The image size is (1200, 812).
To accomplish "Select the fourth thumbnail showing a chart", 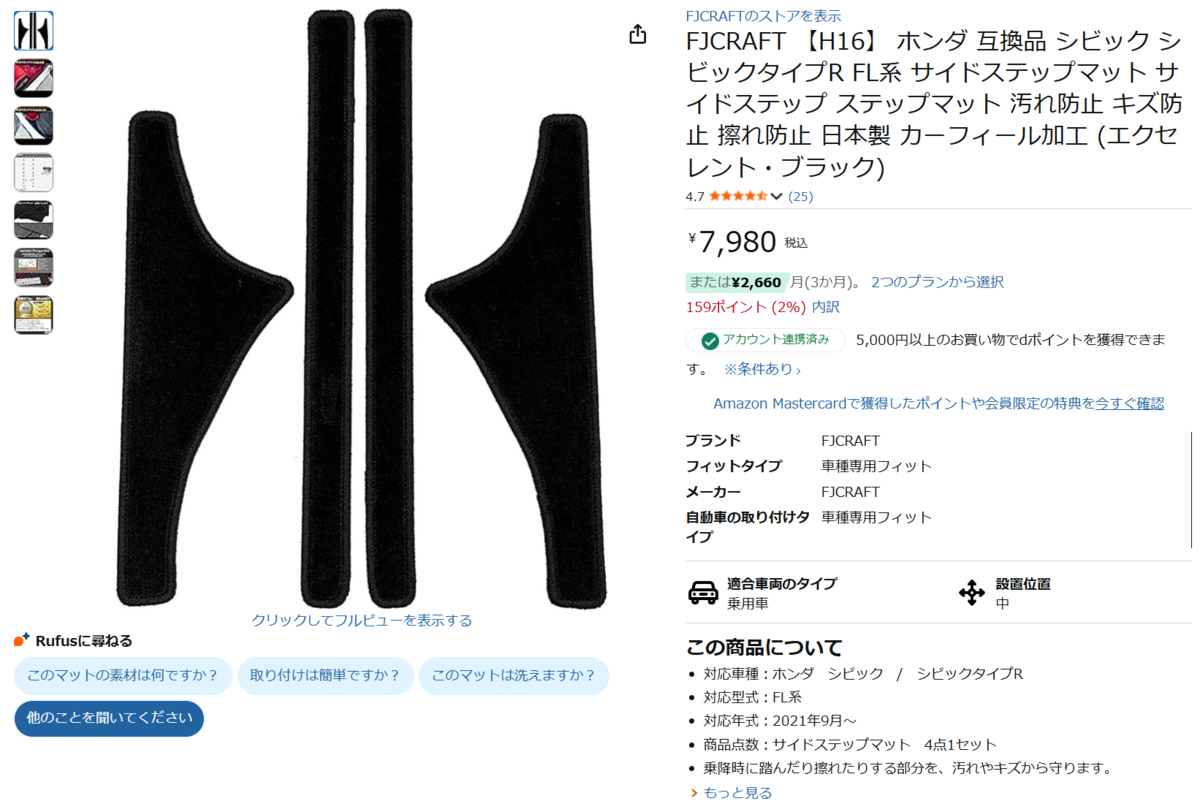I will click(x=33, y=173).
